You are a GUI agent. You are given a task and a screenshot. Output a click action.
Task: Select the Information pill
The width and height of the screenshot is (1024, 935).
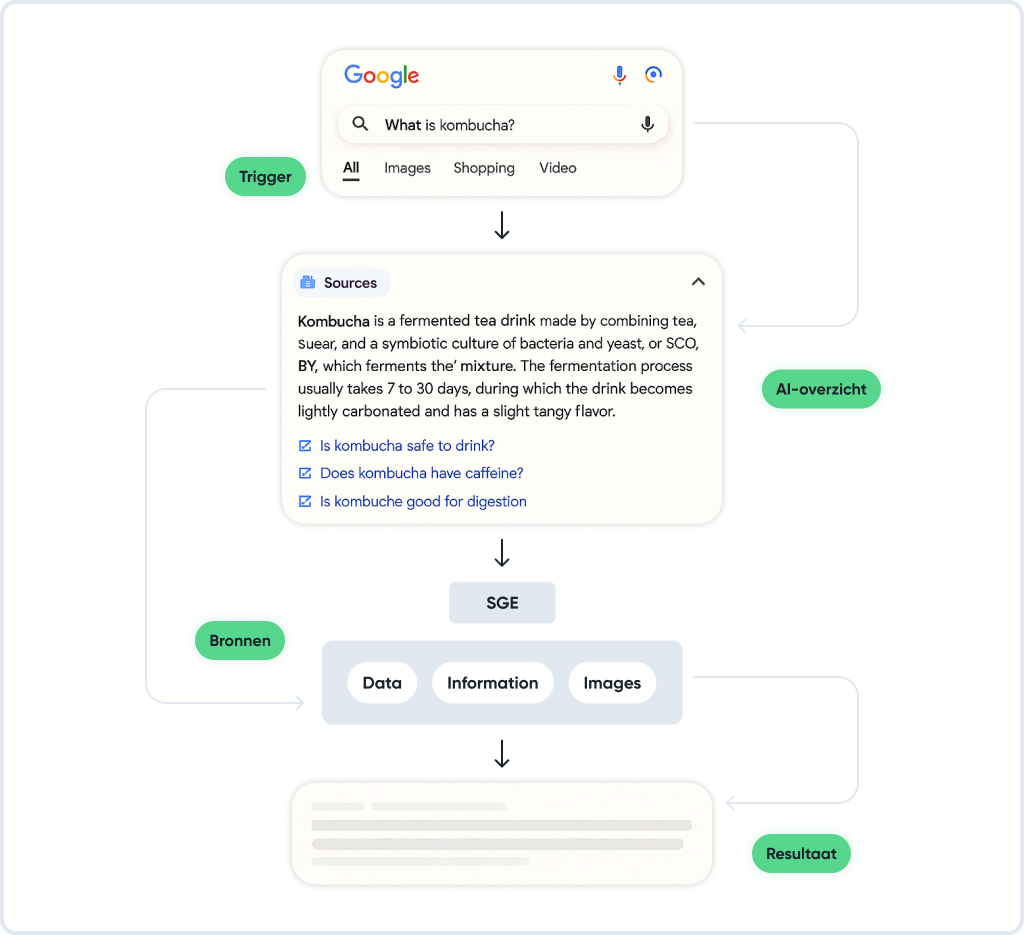tap(492, 683)
